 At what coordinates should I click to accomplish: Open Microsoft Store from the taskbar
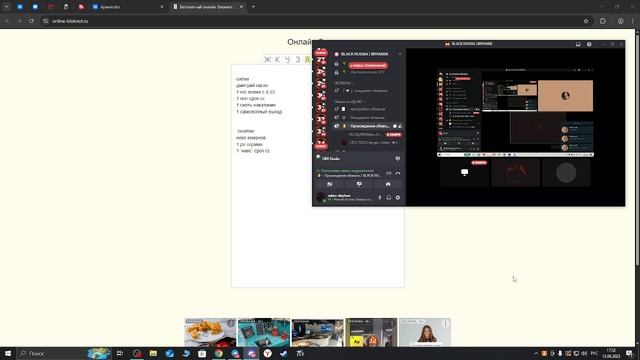(202, 353)
